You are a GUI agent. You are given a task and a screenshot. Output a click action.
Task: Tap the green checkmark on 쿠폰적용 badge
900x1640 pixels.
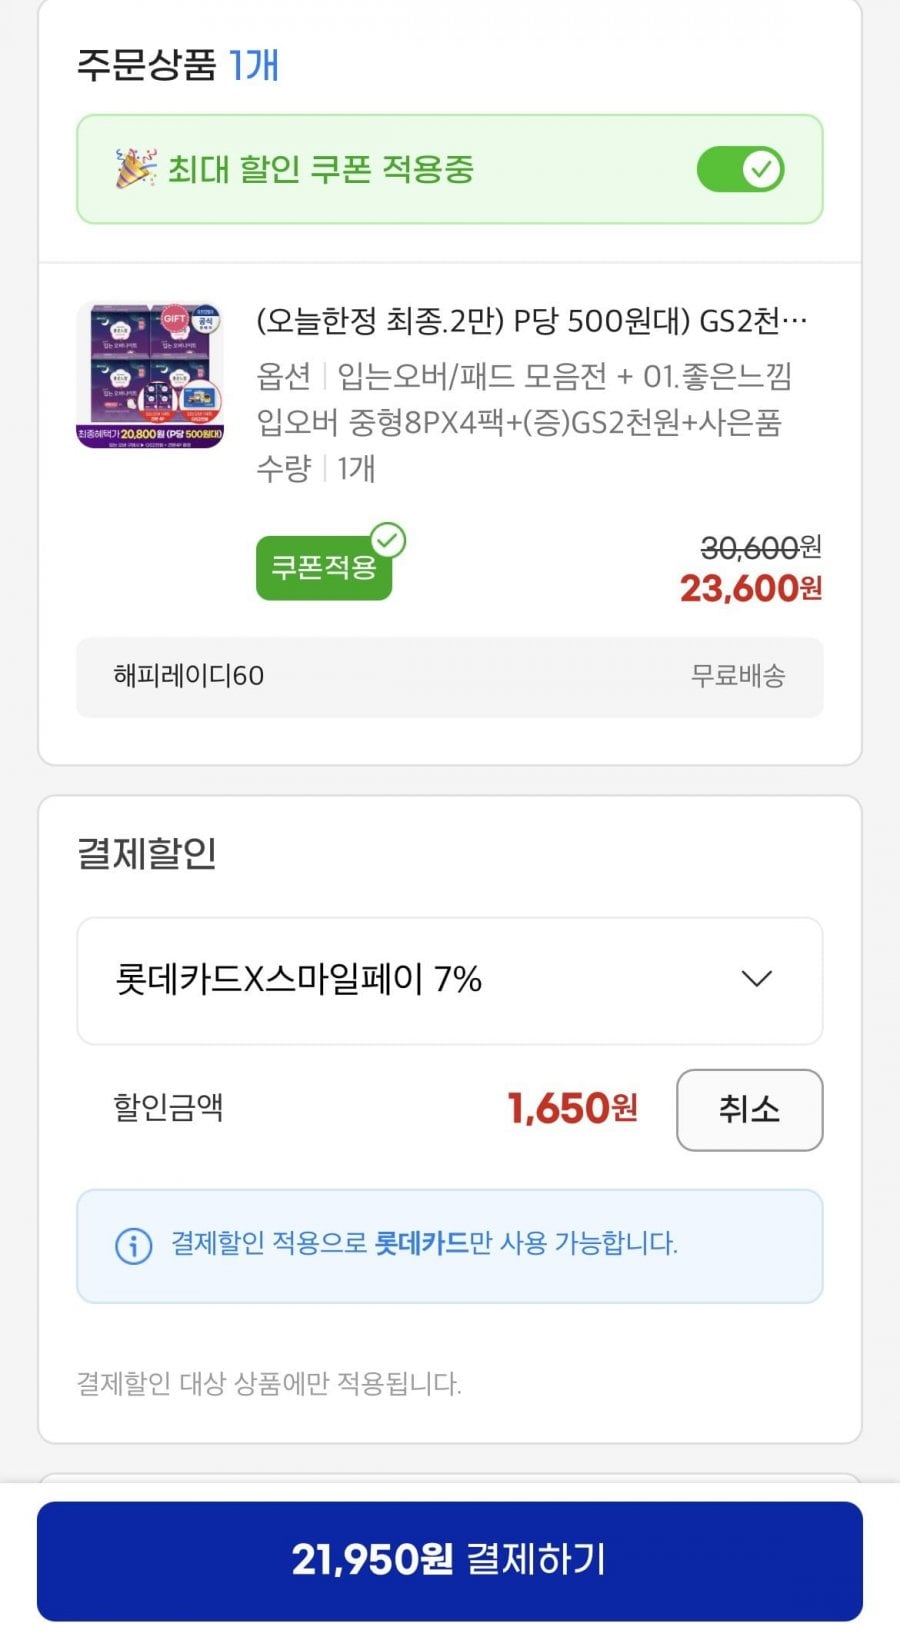[x=388, y=540]
